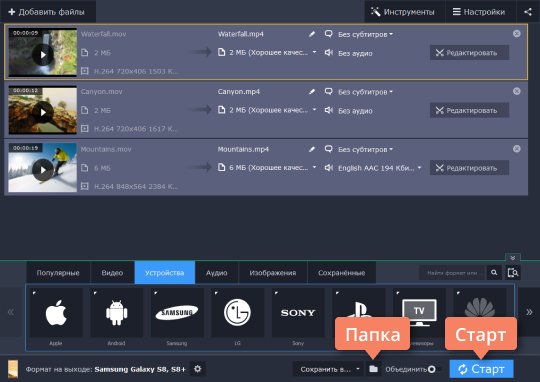The height and width of the screenshot is (382, 540).
Task: Click Редактировать for Mountains.mp4
Action: 469,168
